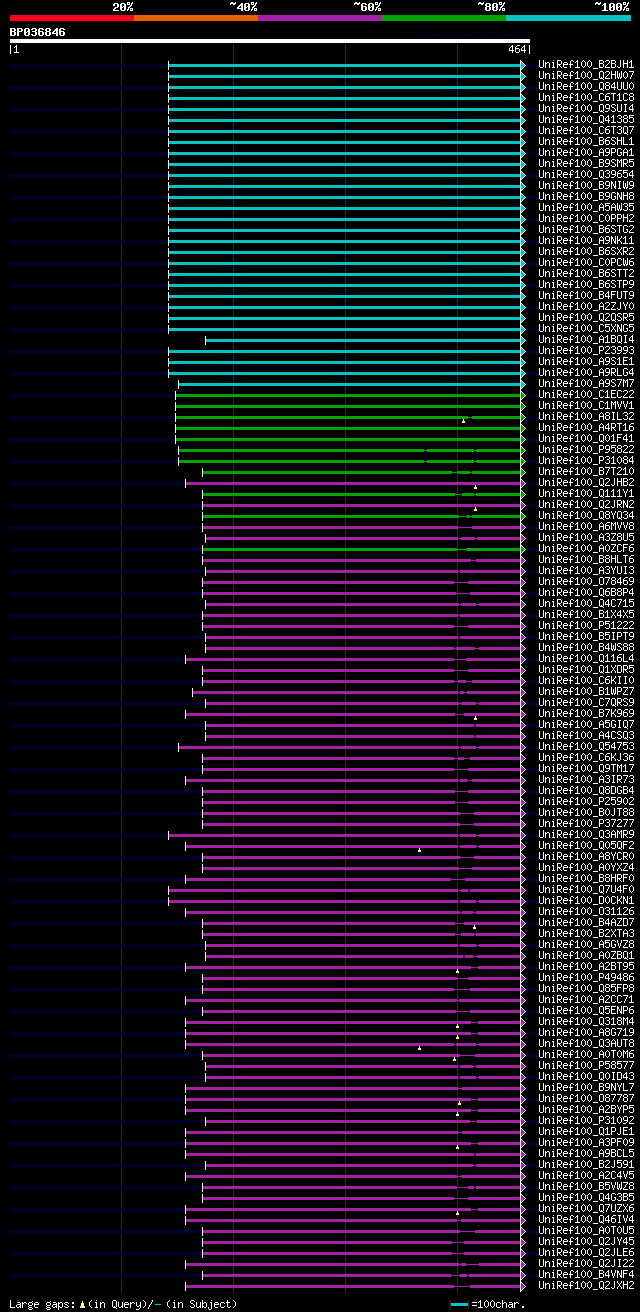
Task: Click the purple alignment bar for UniRef100_Q46IV4
Action: point(355,1219)
